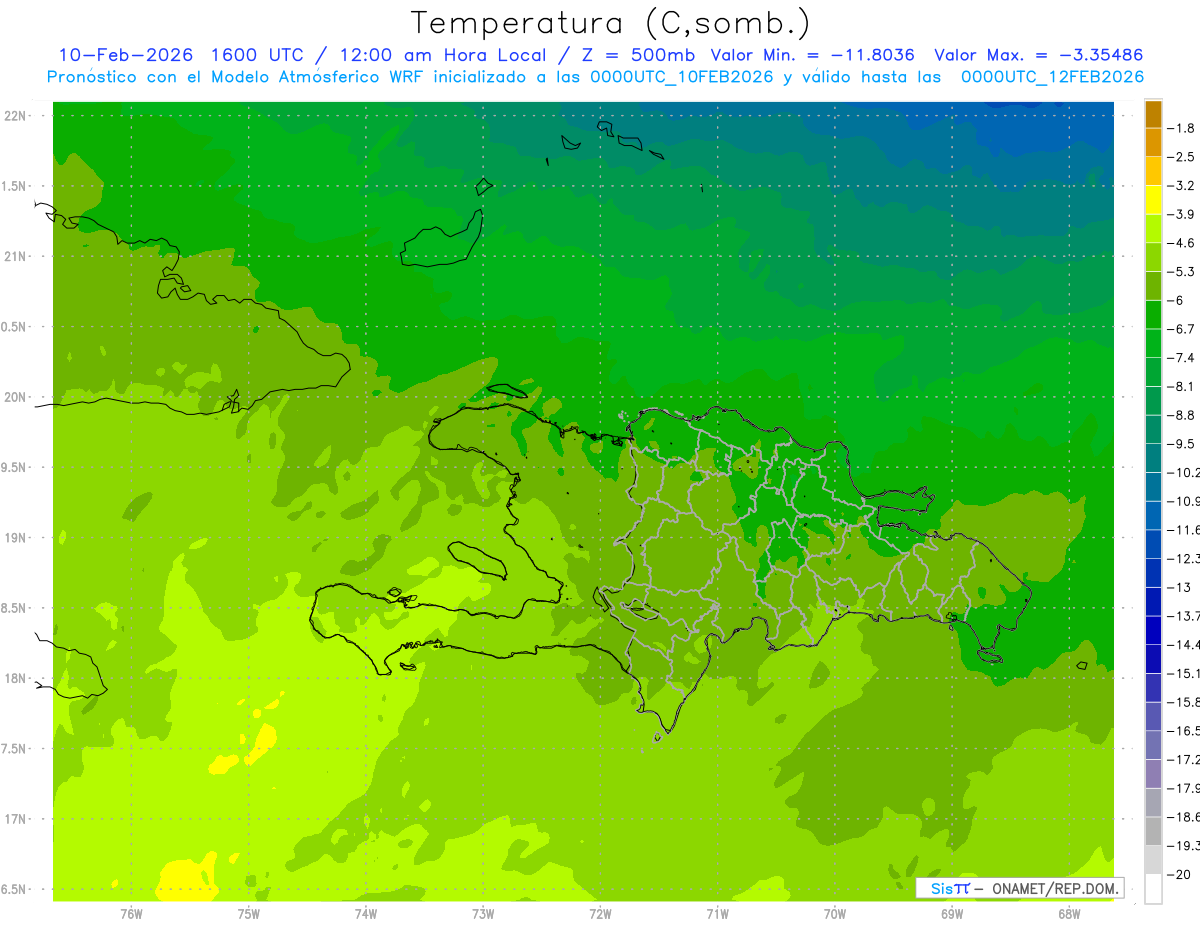Pick the dark blue swatch between -13.7 and -14.4
The height and width of the screenshot is (927, 1200).
1153,631
